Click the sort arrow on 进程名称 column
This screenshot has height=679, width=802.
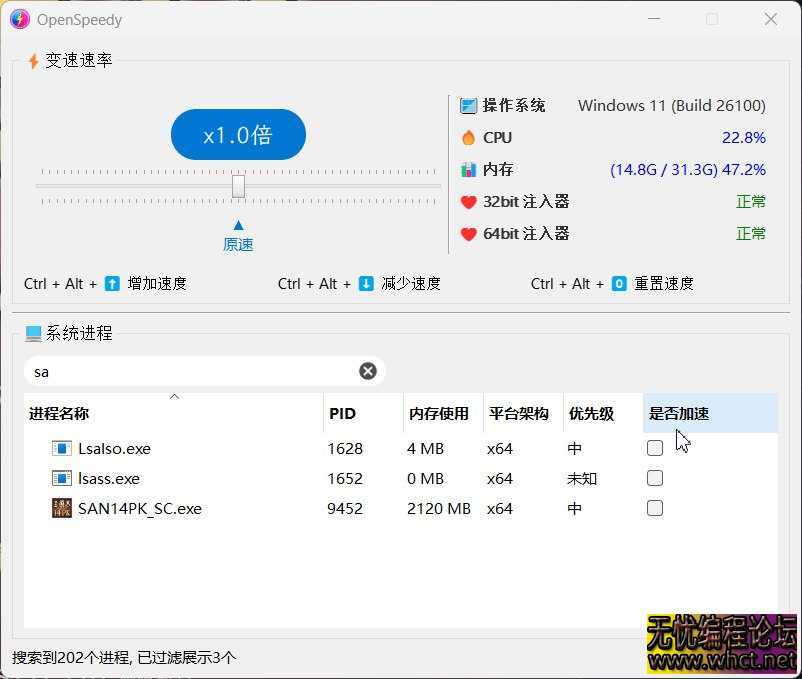coord(175,396)
